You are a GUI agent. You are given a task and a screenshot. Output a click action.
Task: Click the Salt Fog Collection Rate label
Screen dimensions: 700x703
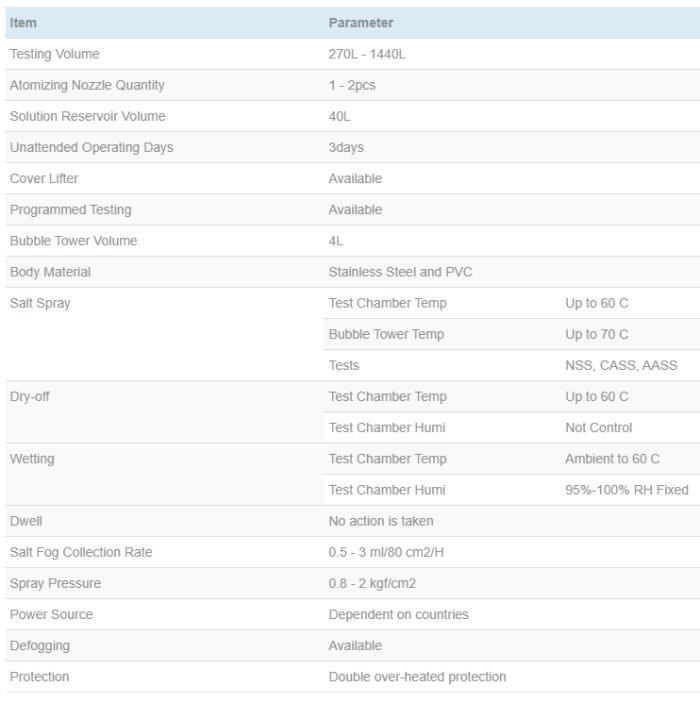(81, 551)
